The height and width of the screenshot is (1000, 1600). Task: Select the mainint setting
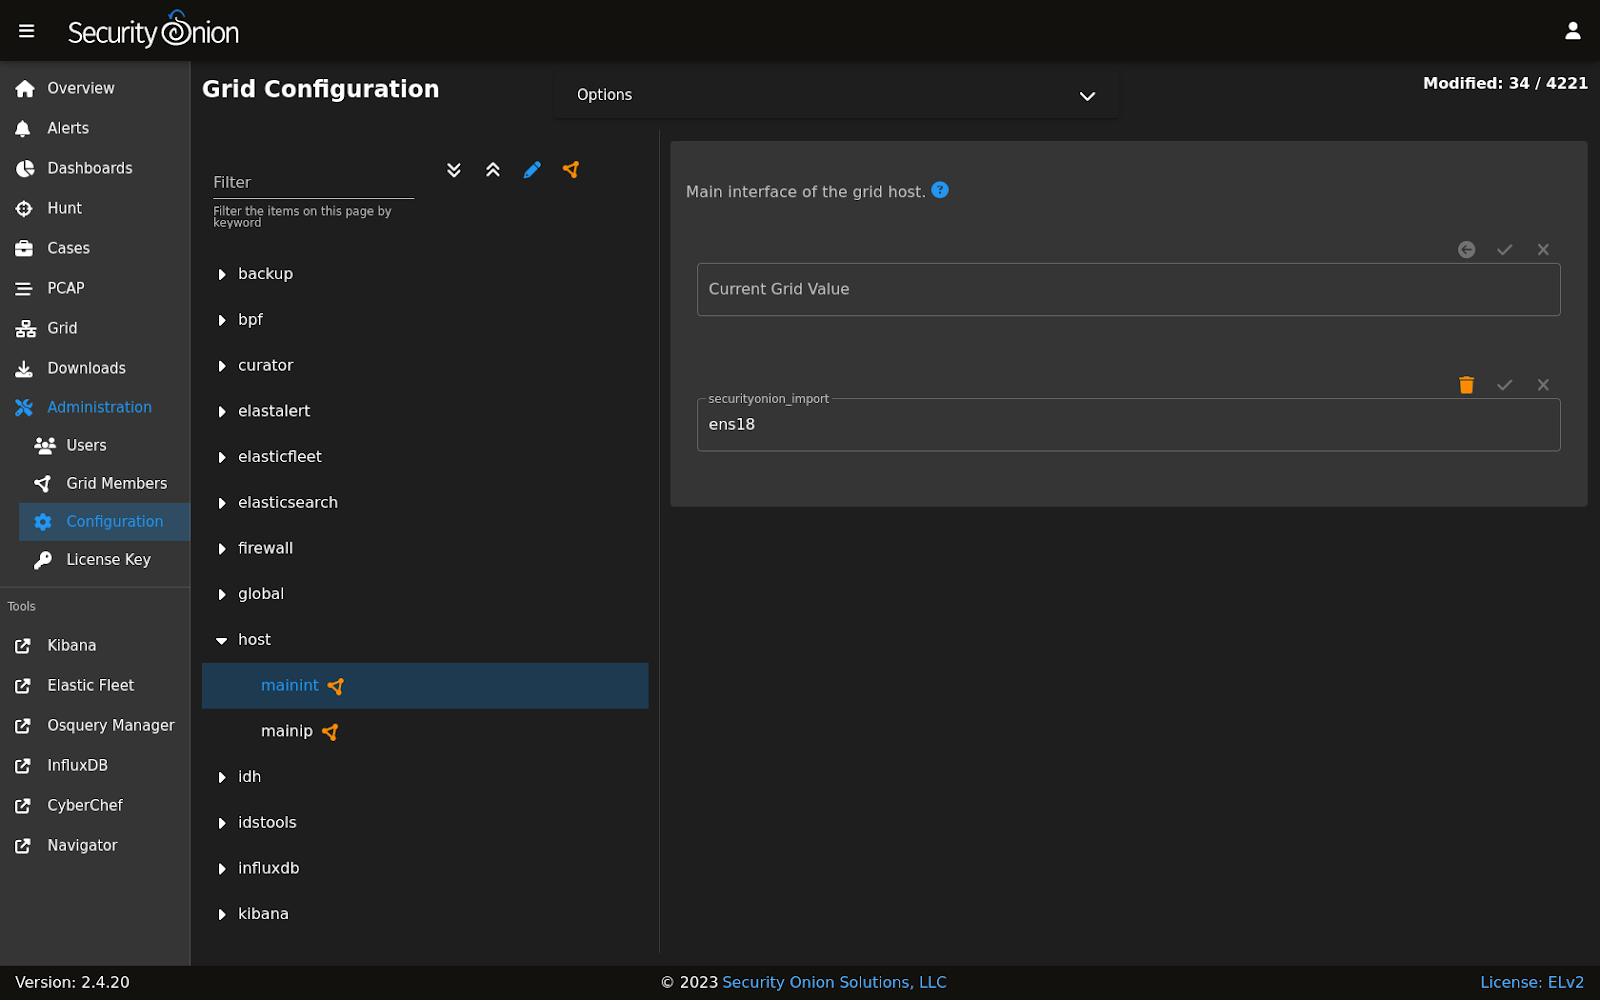point(425,686)
